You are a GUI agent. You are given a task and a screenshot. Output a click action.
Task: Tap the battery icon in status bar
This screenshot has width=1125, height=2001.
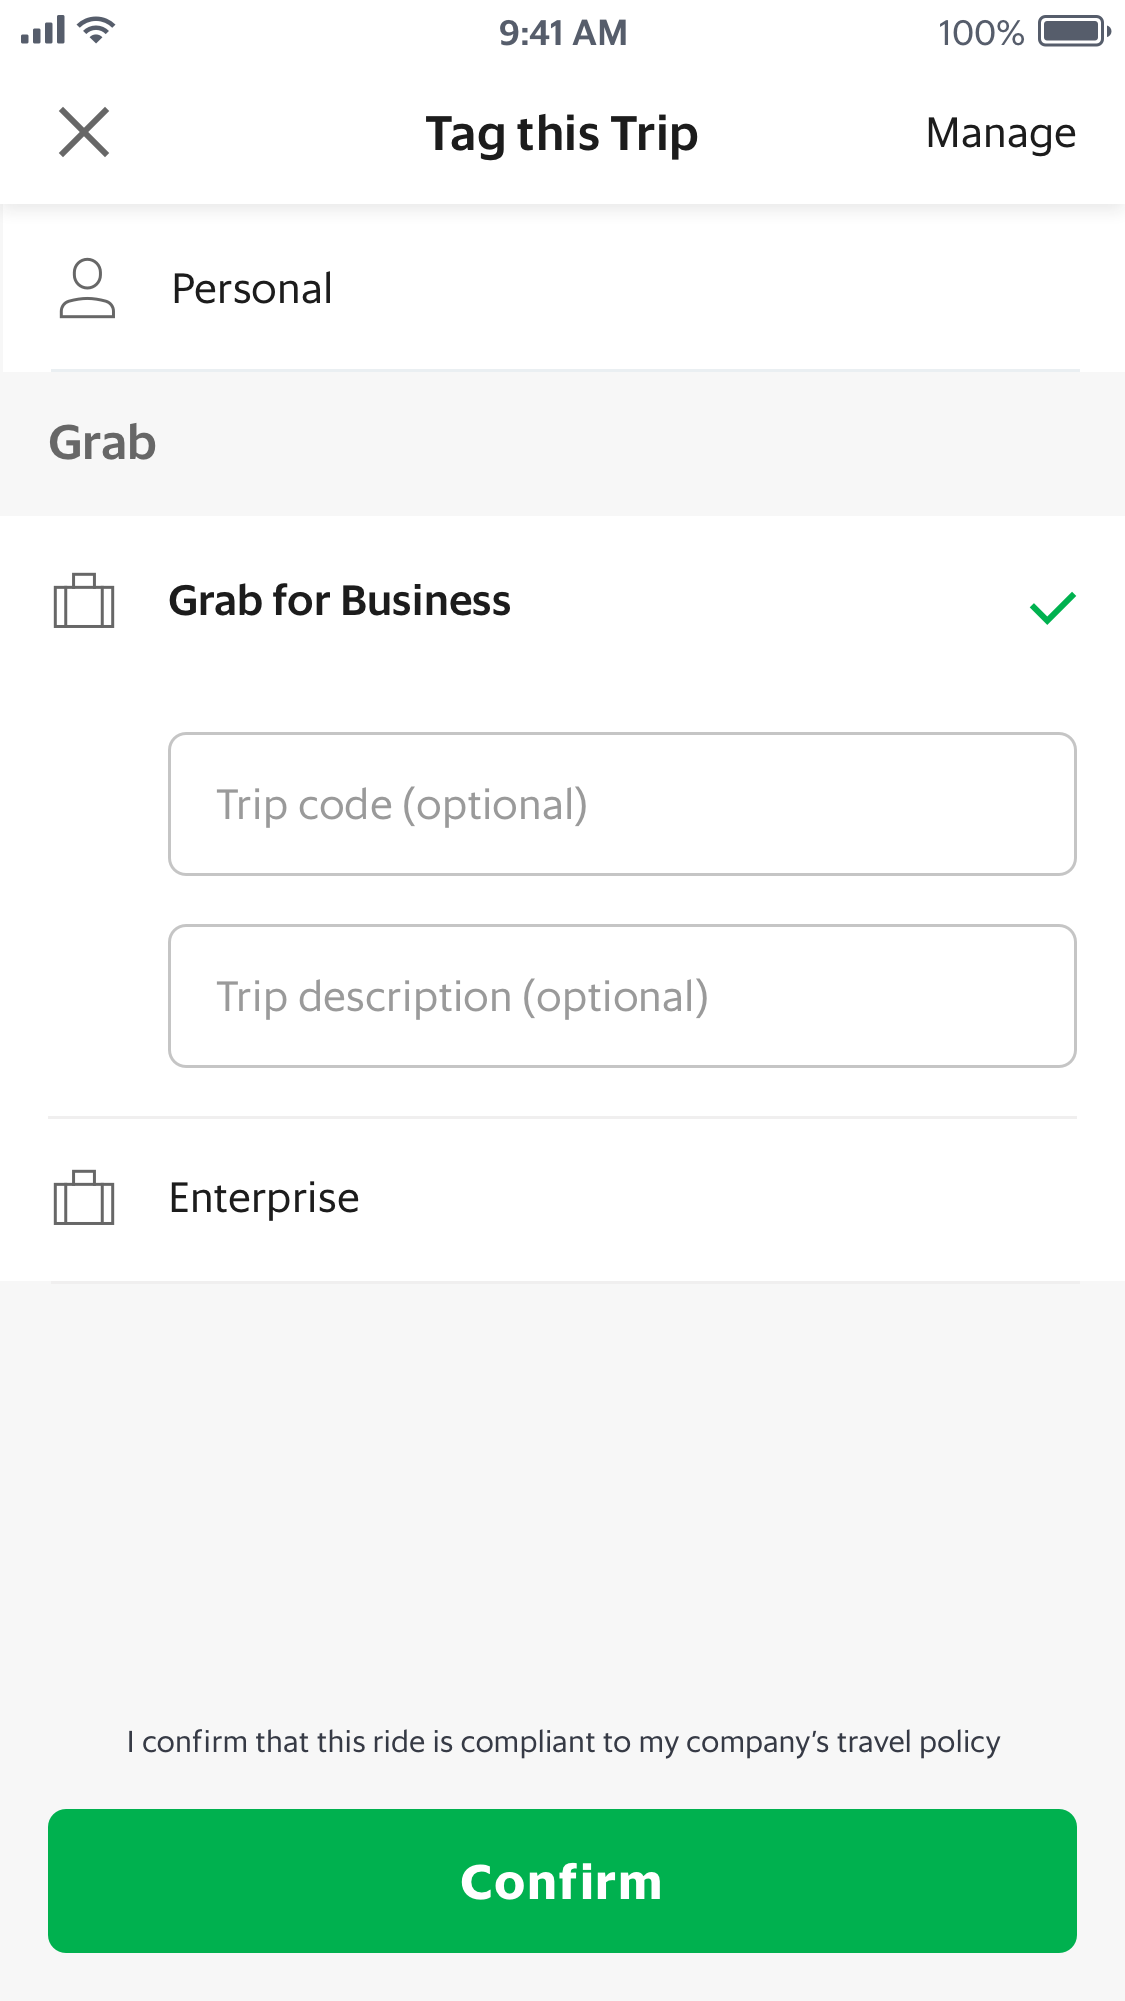[x=1074, y=32]
